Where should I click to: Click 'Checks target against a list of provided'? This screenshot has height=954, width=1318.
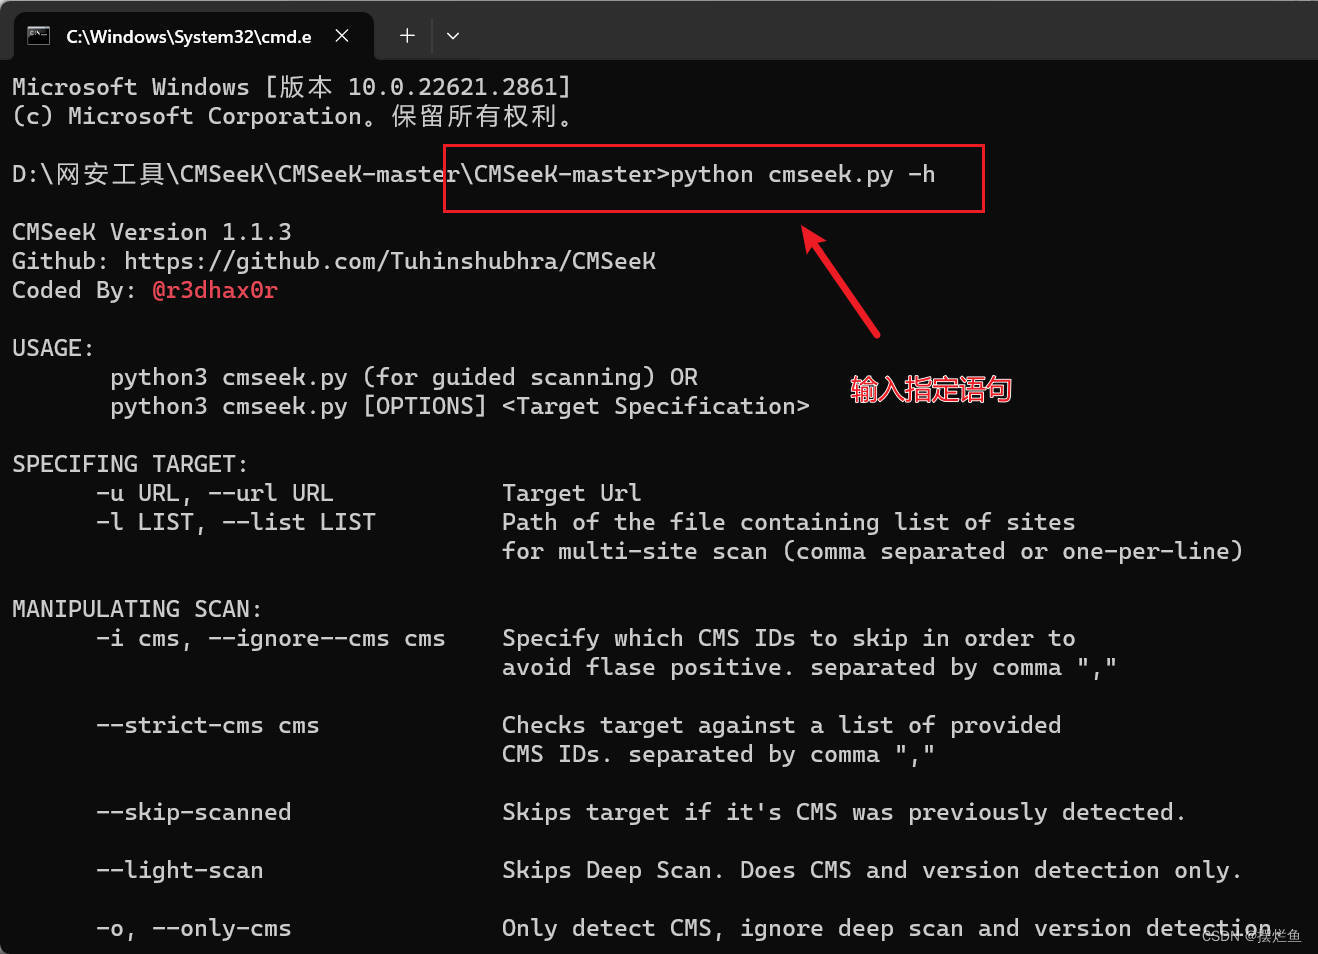pos(782,725)
